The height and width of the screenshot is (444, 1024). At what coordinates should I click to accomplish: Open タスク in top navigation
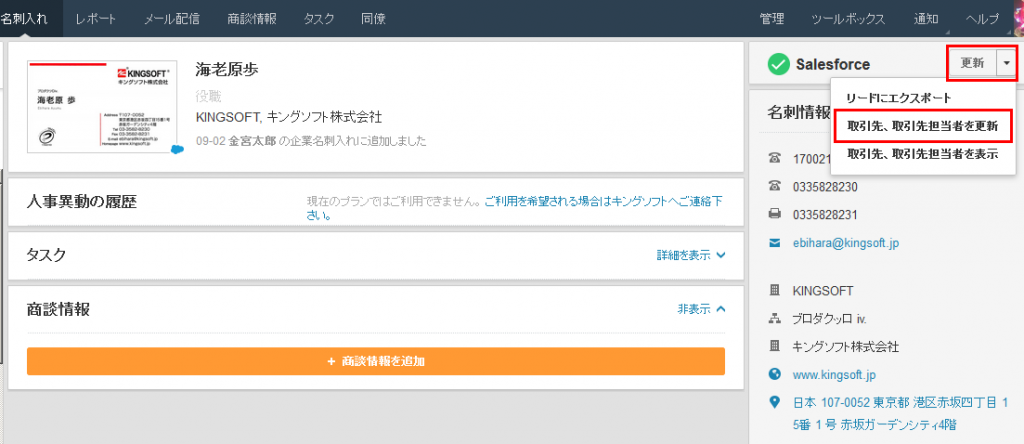click(x=319, y=19)
